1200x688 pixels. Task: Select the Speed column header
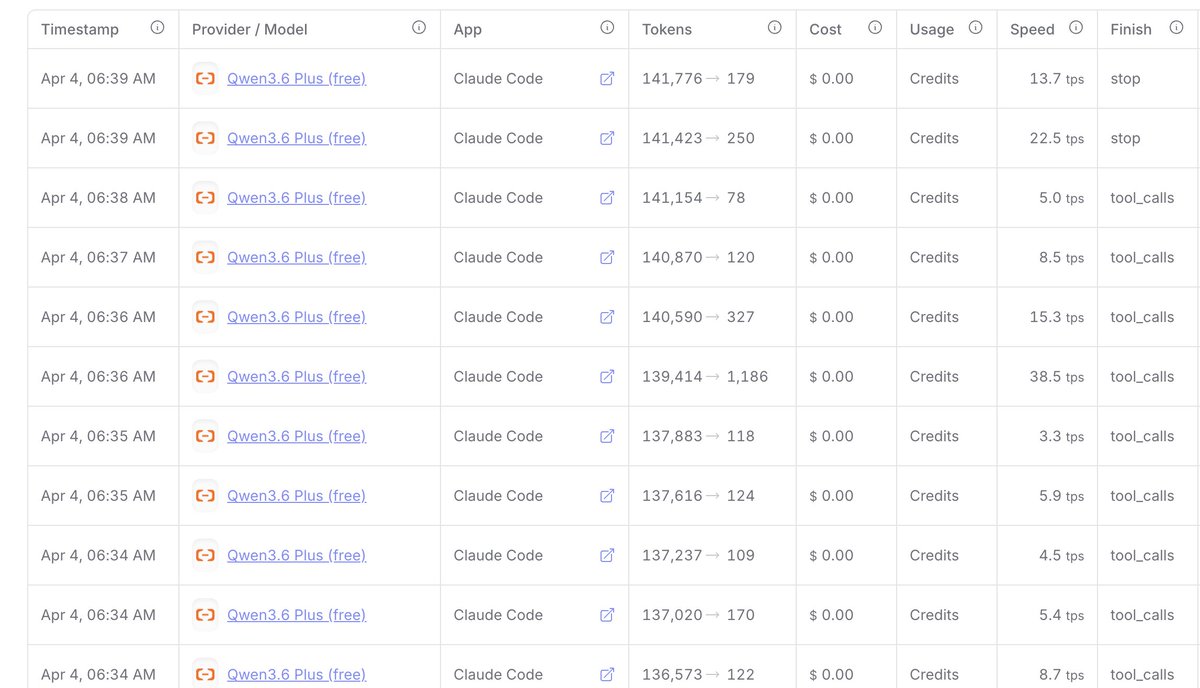tap(1032, 29)
